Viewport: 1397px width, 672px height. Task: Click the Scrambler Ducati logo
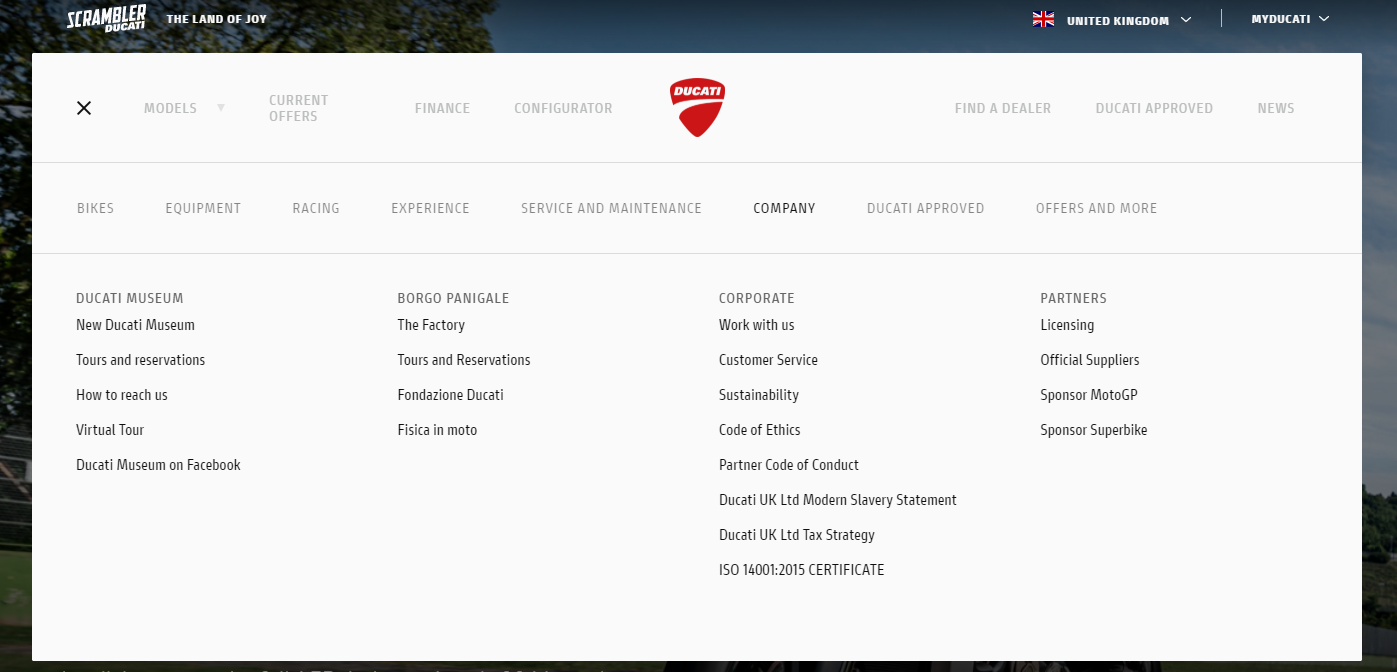tap(106, 18)
